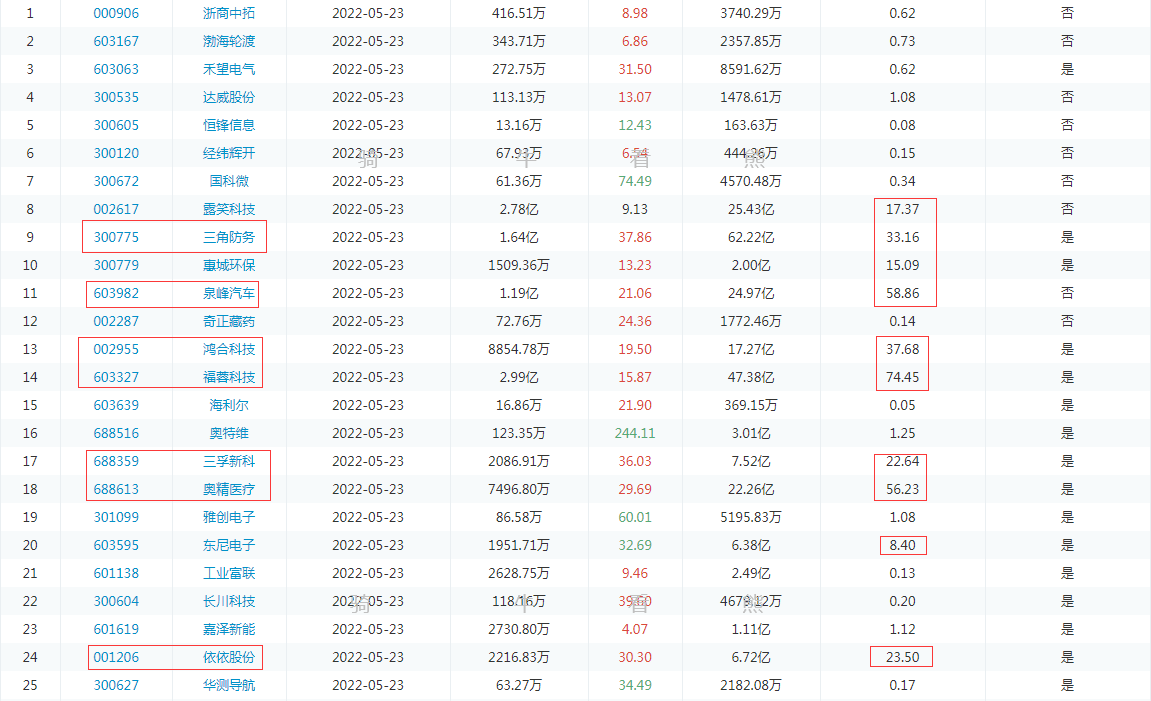Open stock code 688359
This screenshot has height=701, width=1151.
[116, 461]
